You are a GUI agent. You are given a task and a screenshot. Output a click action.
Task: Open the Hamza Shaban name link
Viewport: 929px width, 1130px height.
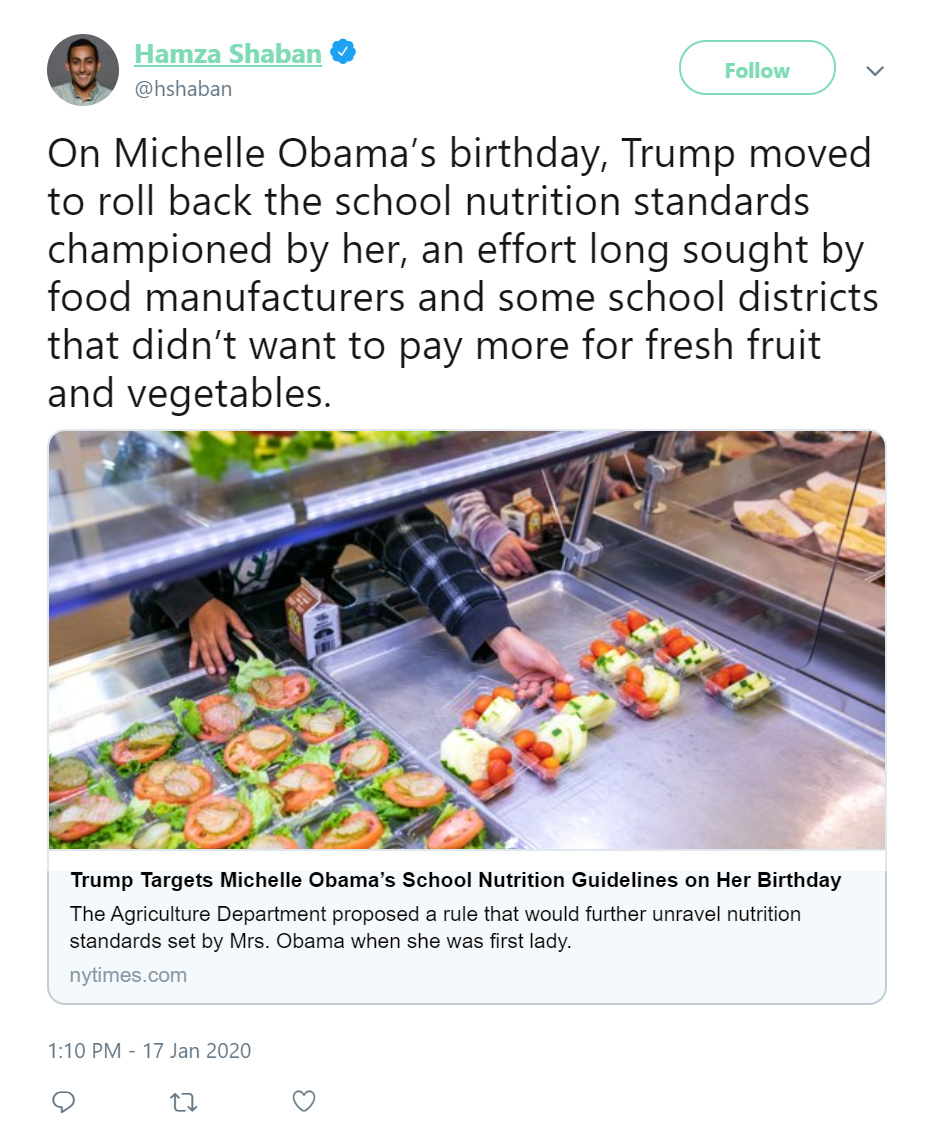(x=228, y=54)
